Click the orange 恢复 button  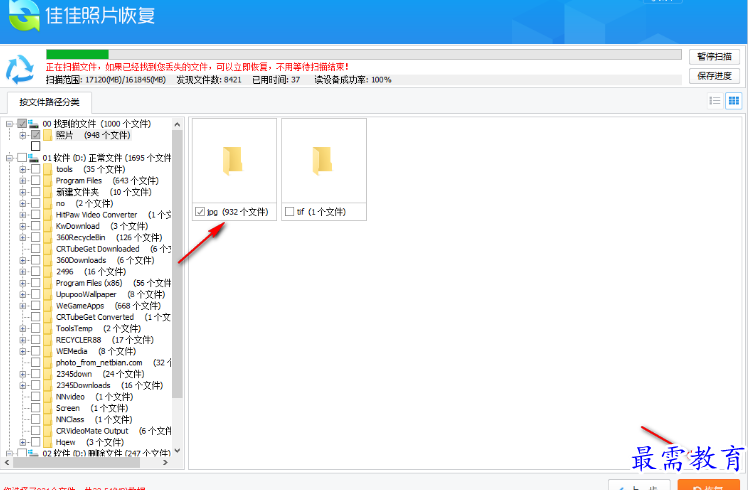(709, 485)
